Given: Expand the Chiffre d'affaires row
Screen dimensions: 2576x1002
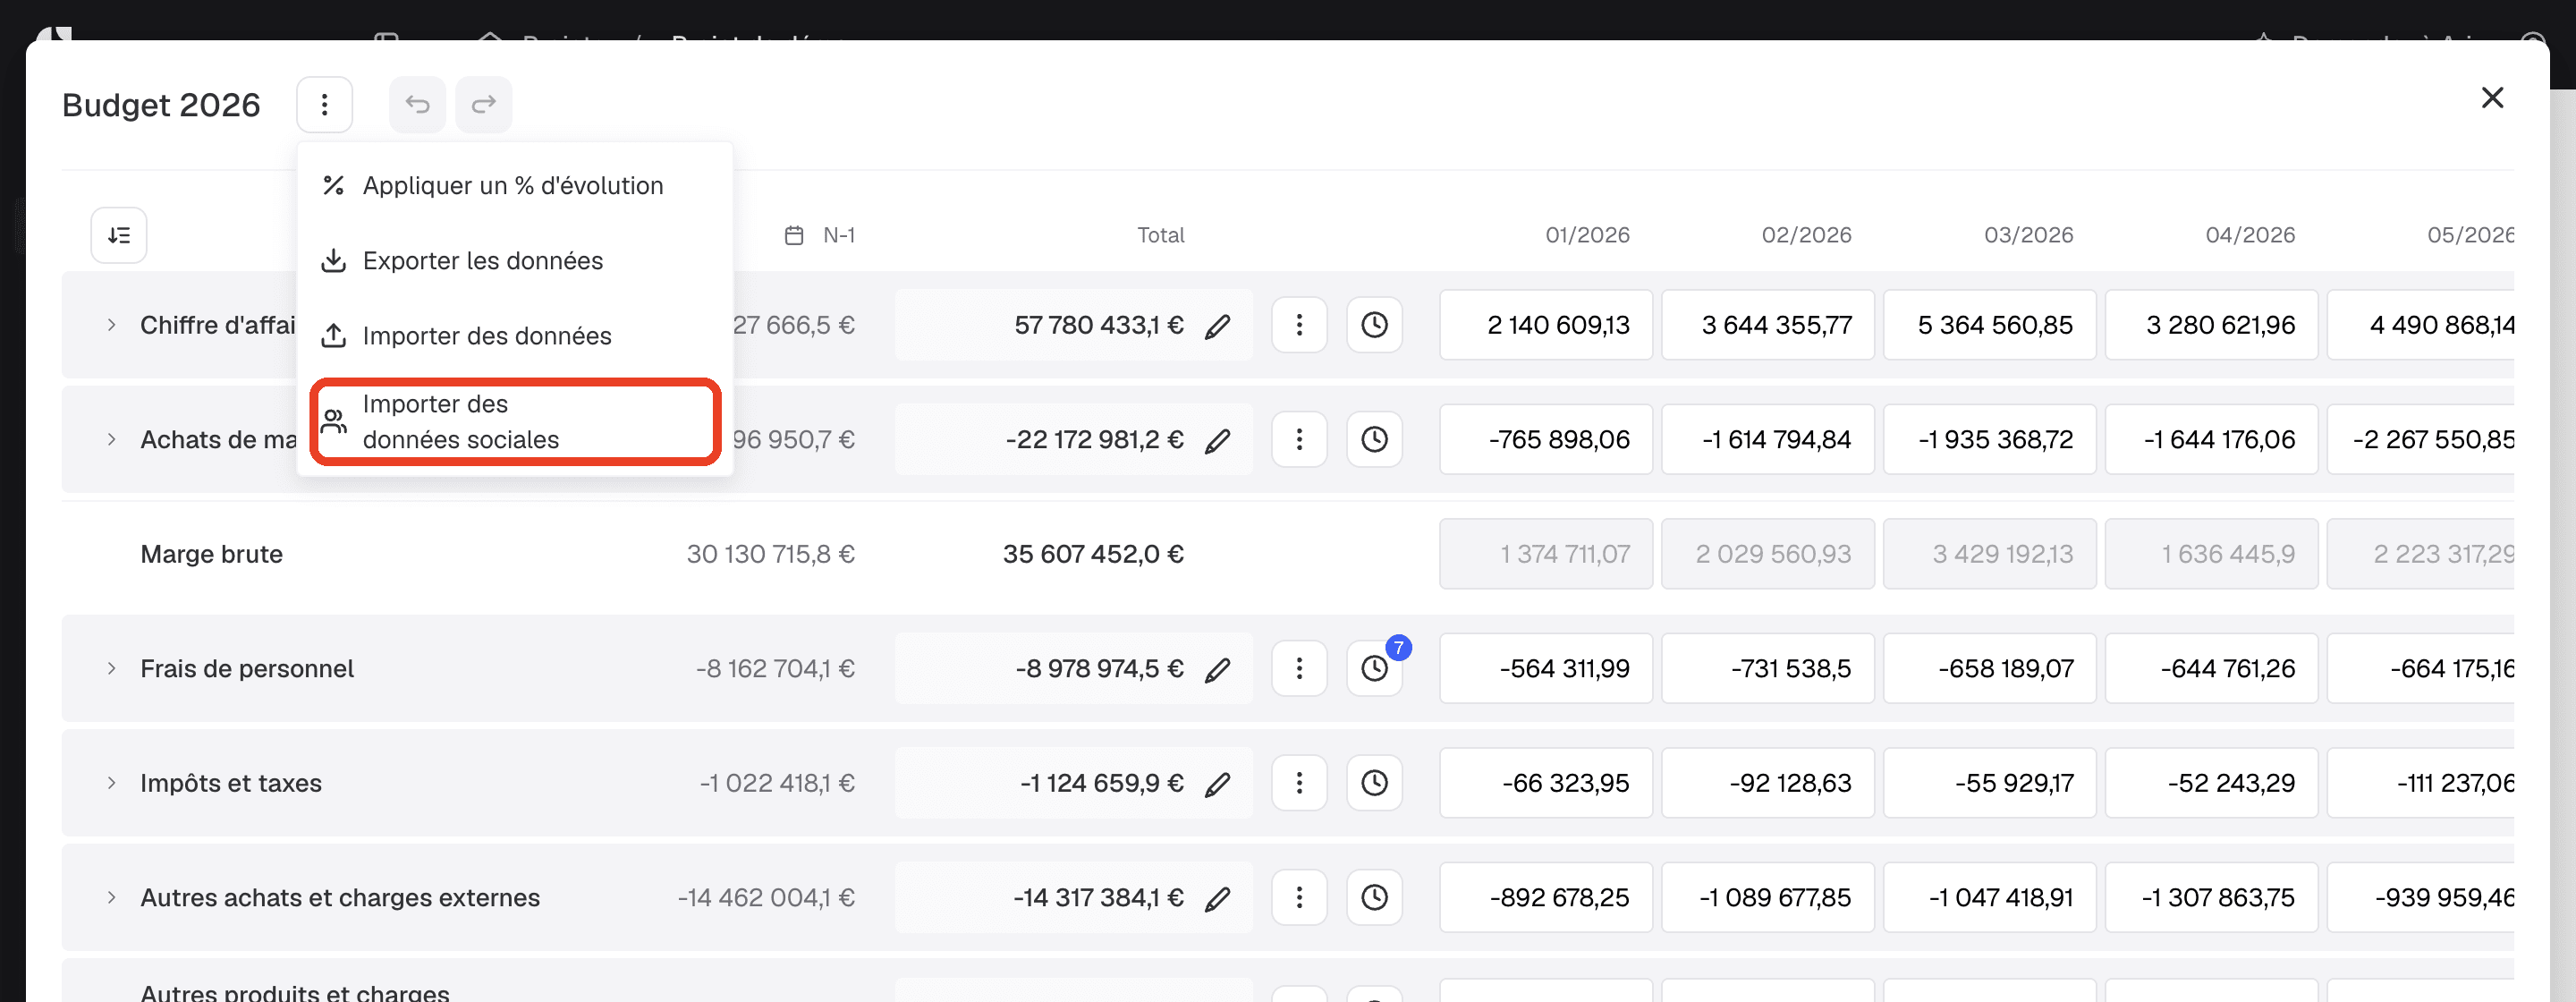Looking at the screenshot, I should point(111,325).
